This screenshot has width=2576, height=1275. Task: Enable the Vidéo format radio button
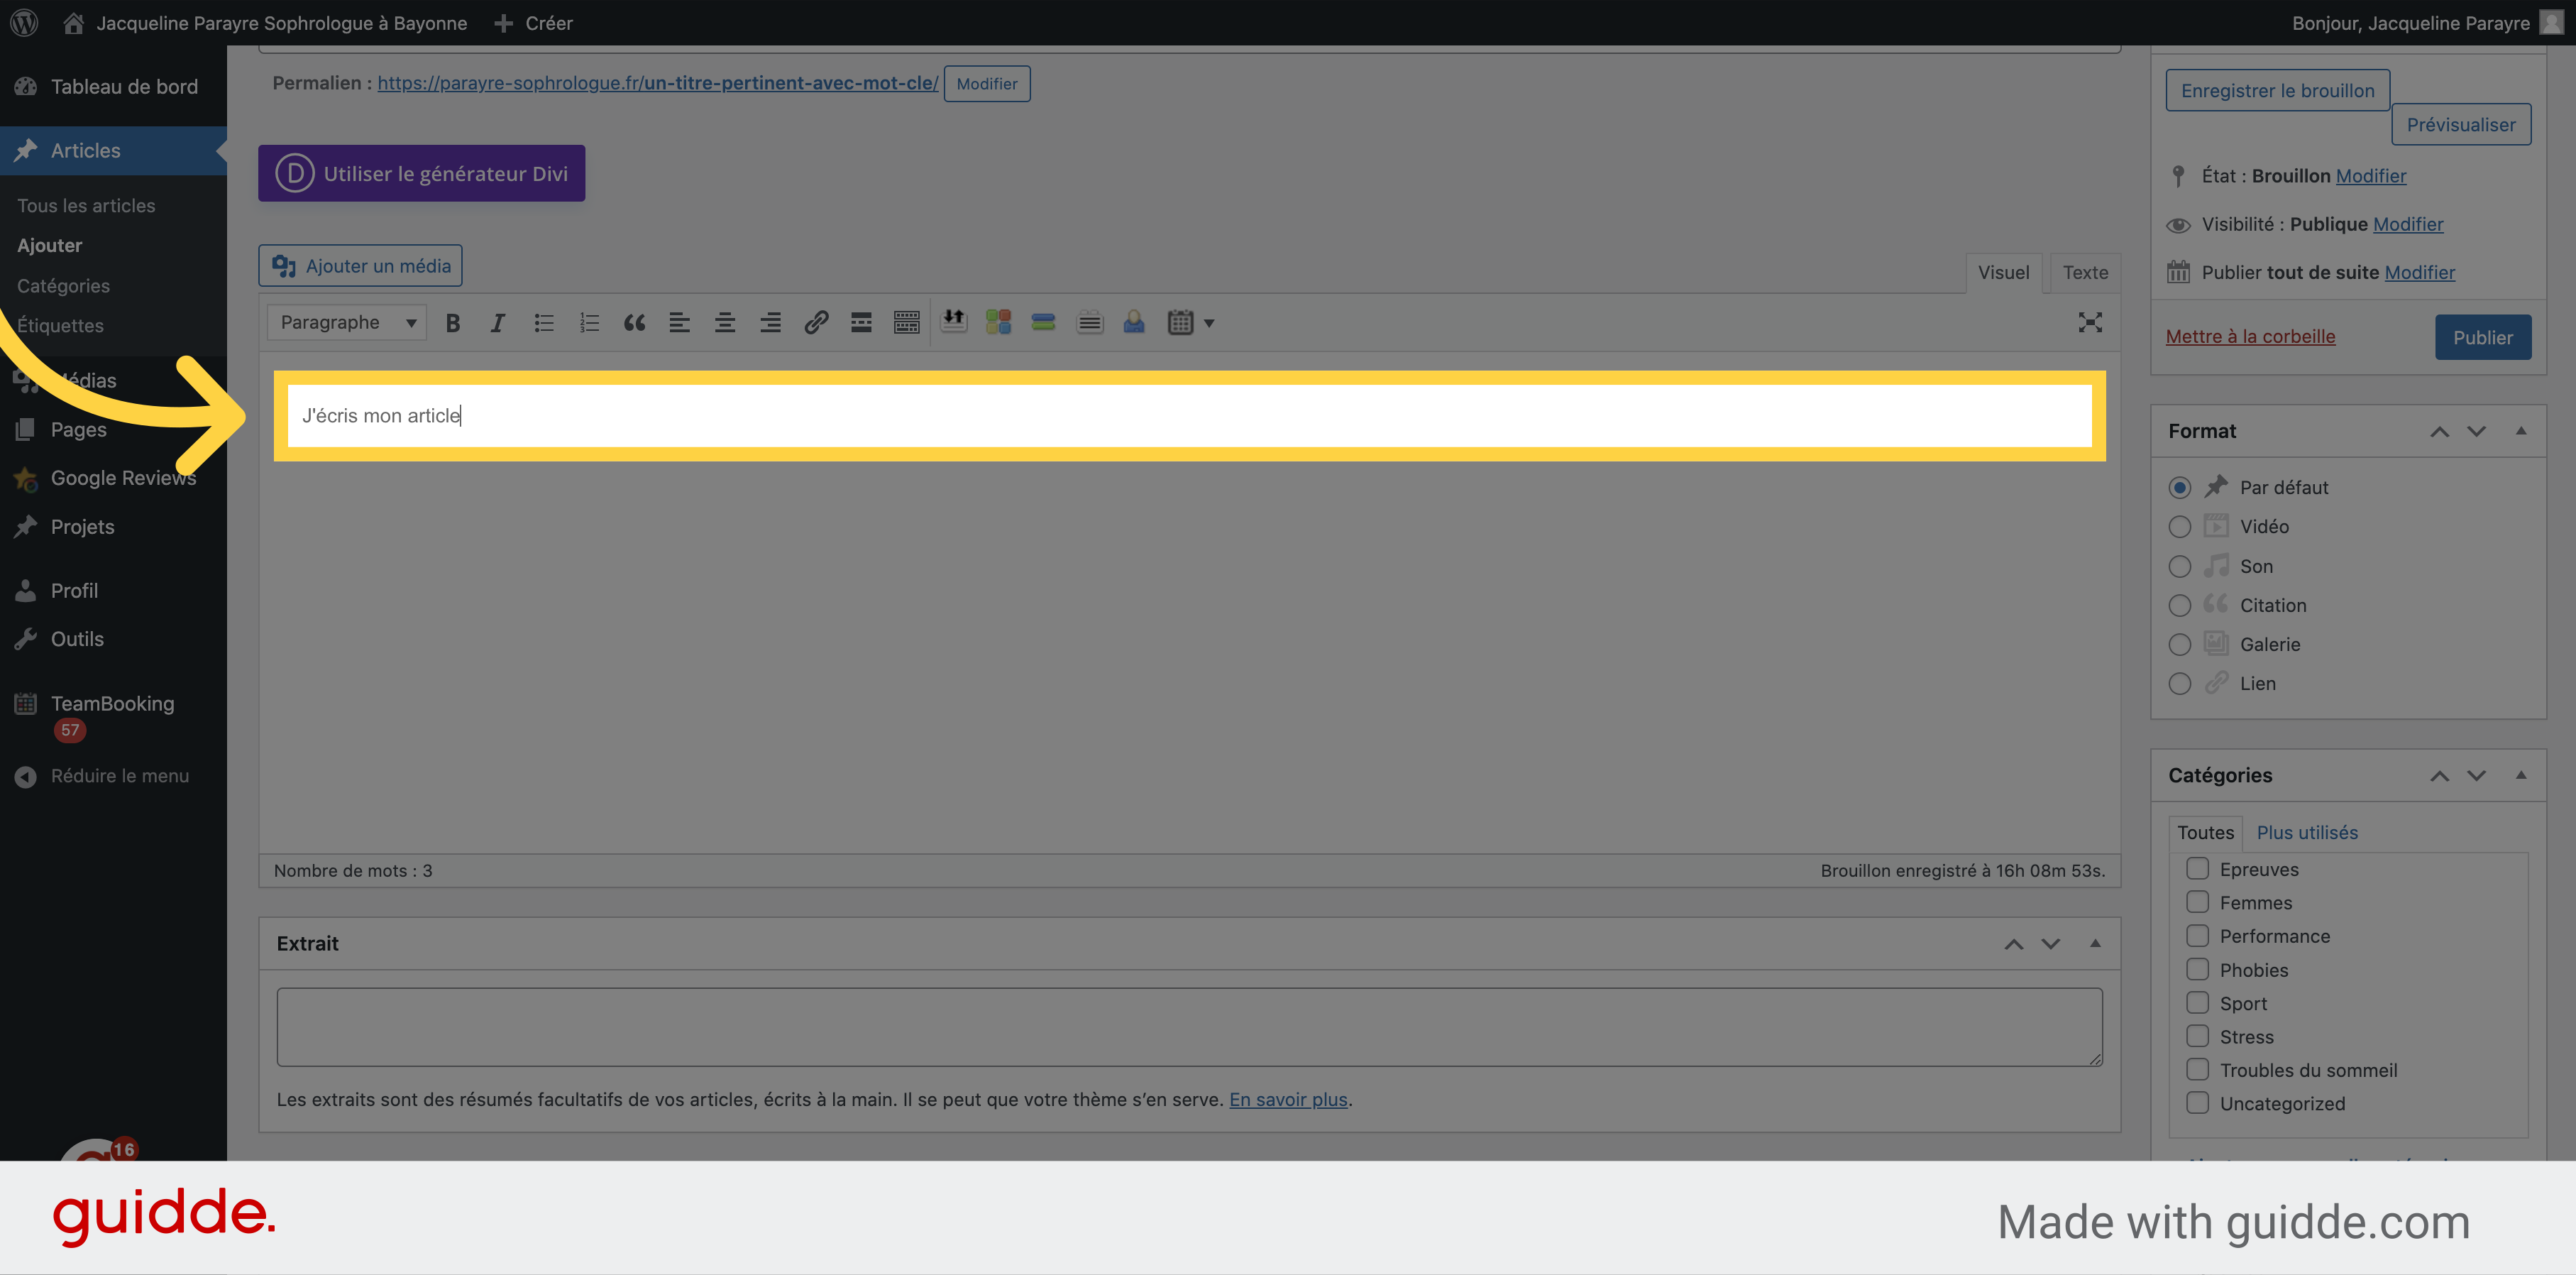pyautogui.click(x=2180, y=526)
